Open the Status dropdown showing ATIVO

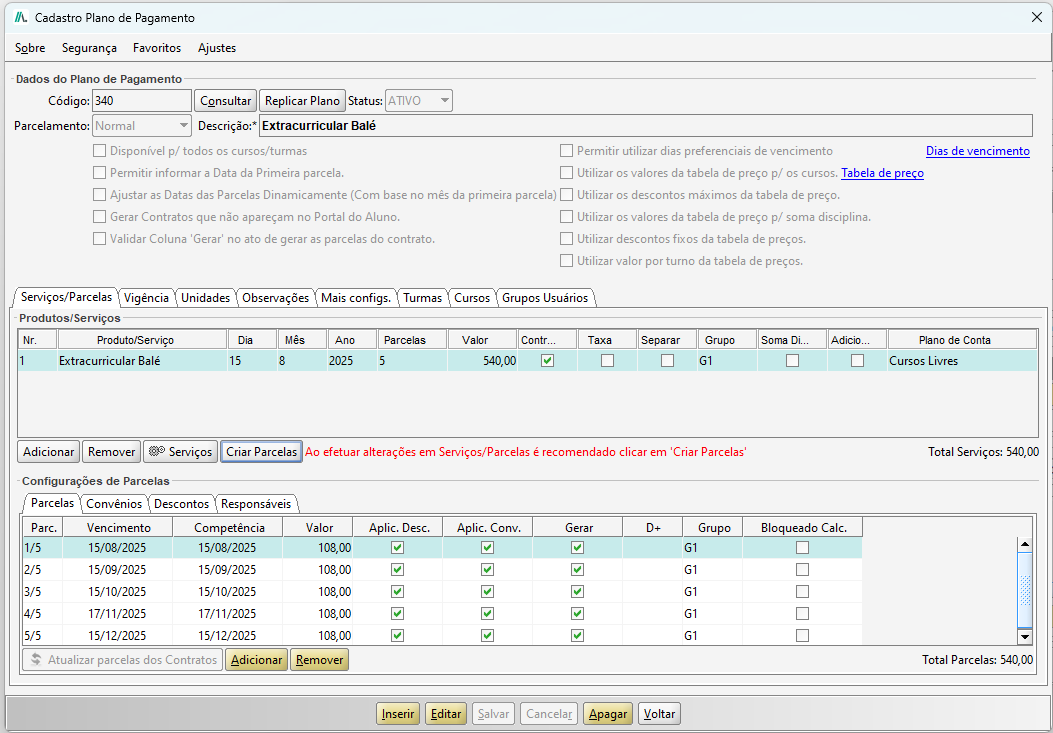click(x=419, y=101)
